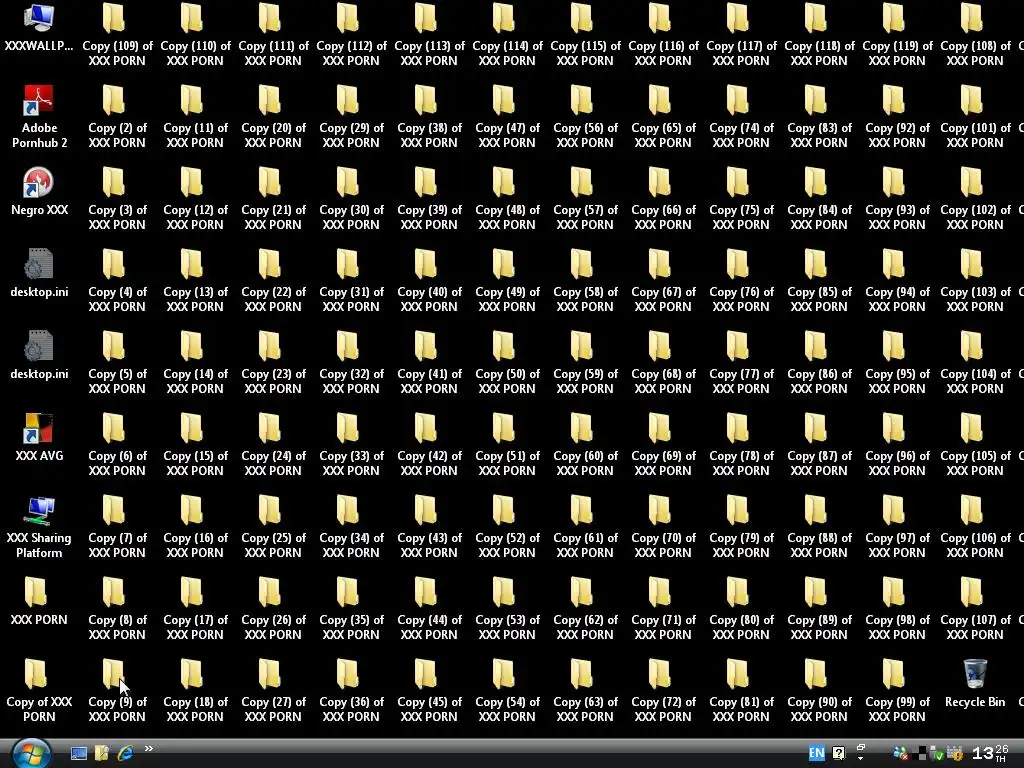Click the language bar help question mark

point(839,753)
